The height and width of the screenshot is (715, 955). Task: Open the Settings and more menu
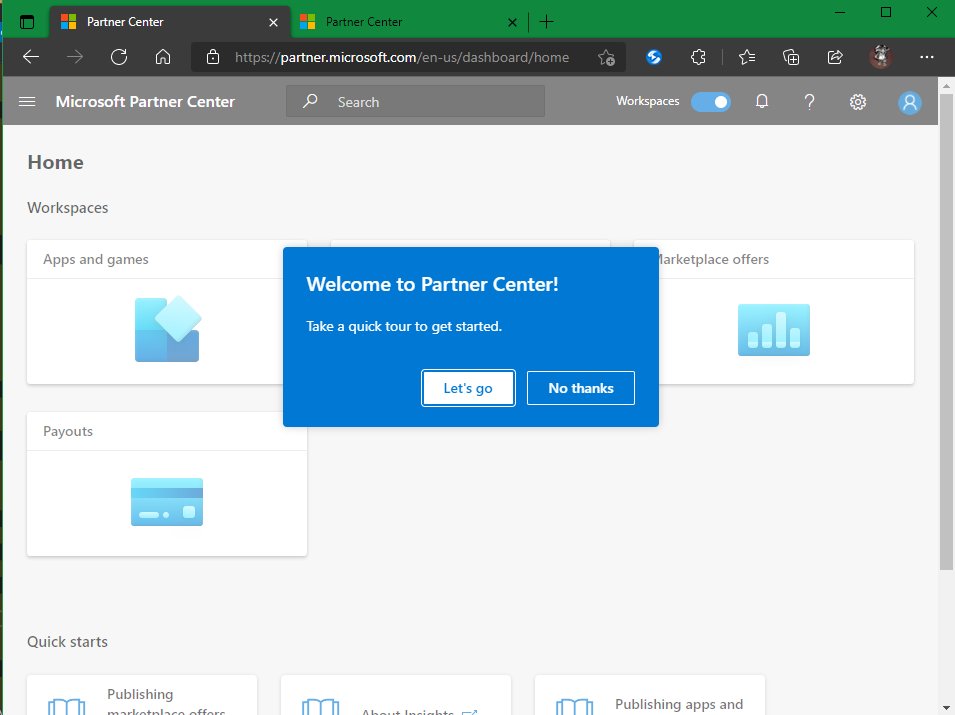point(927,57)
